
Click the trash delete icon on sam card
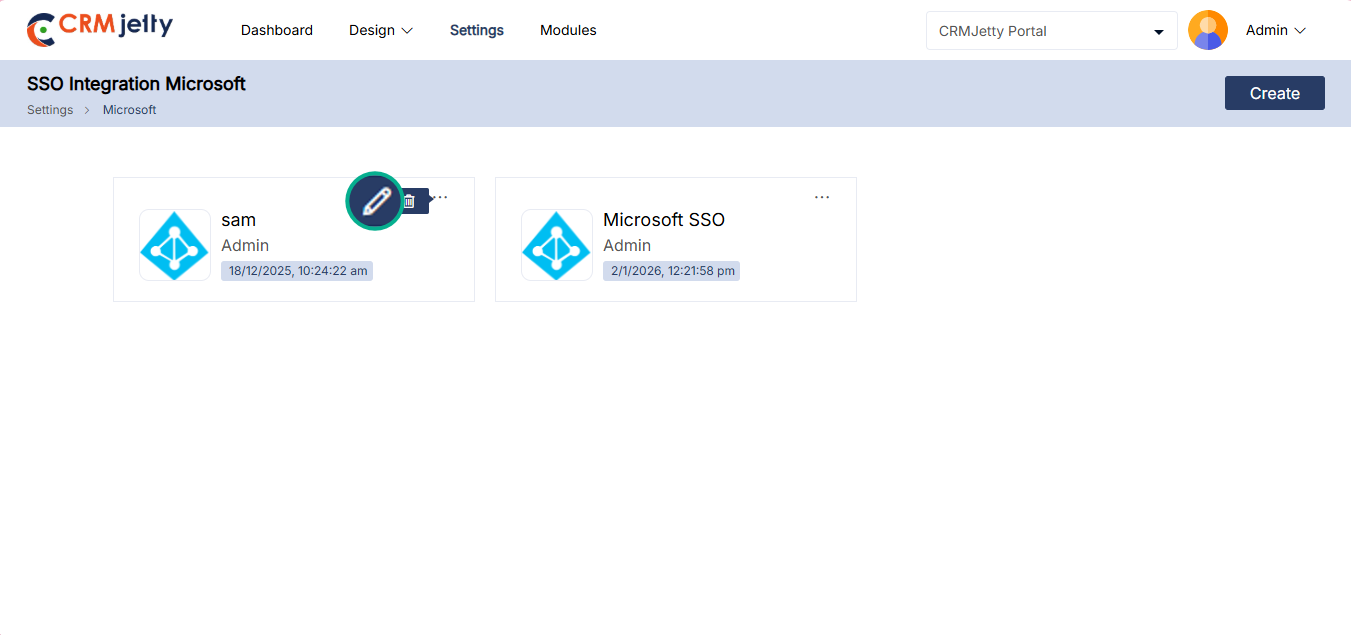point(409,201)
